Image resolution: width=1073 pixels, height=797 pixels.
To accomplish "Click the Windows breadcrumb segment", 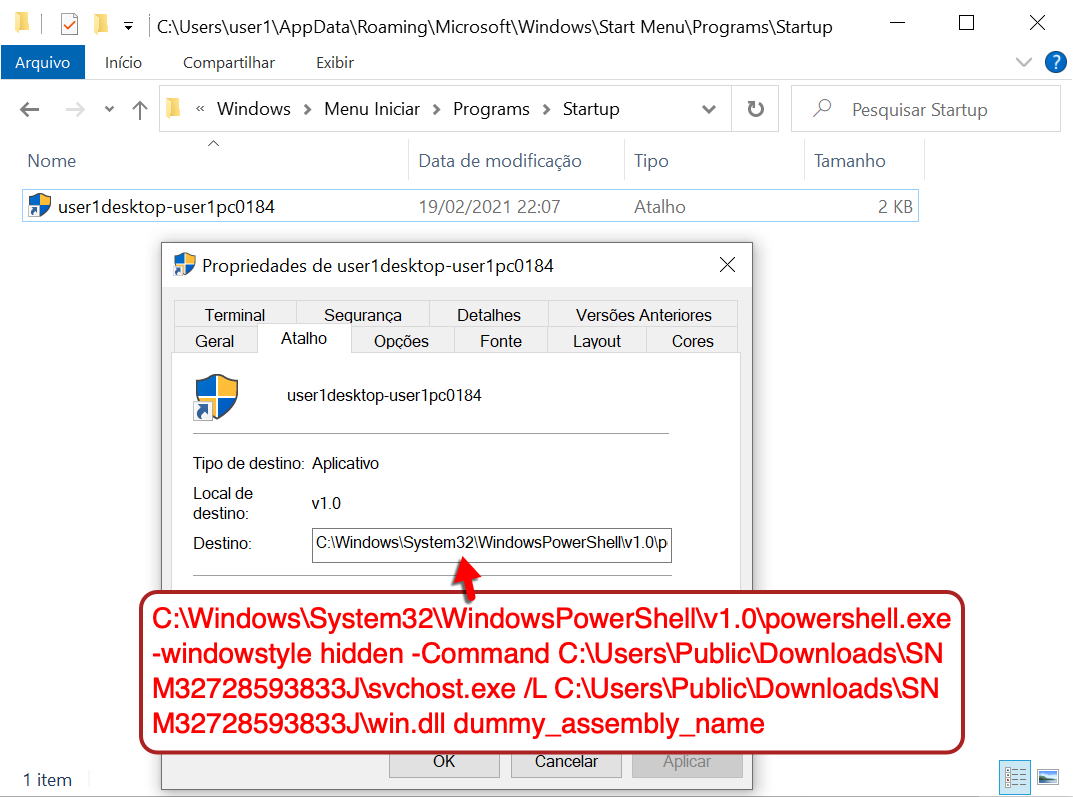I will click(254, 109).
